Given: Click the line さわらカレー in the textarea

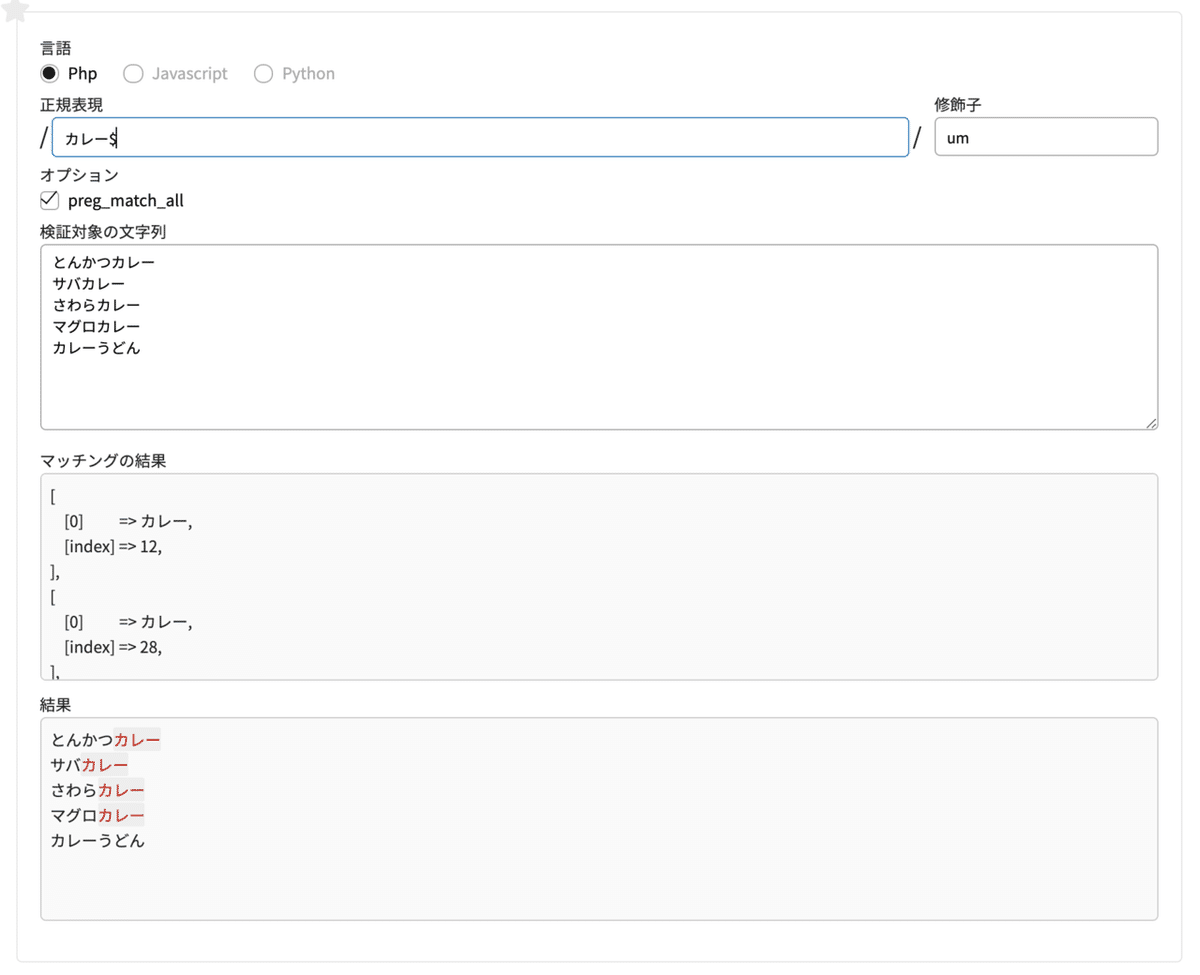Looking at the screenshot, I should click(97, 305).
